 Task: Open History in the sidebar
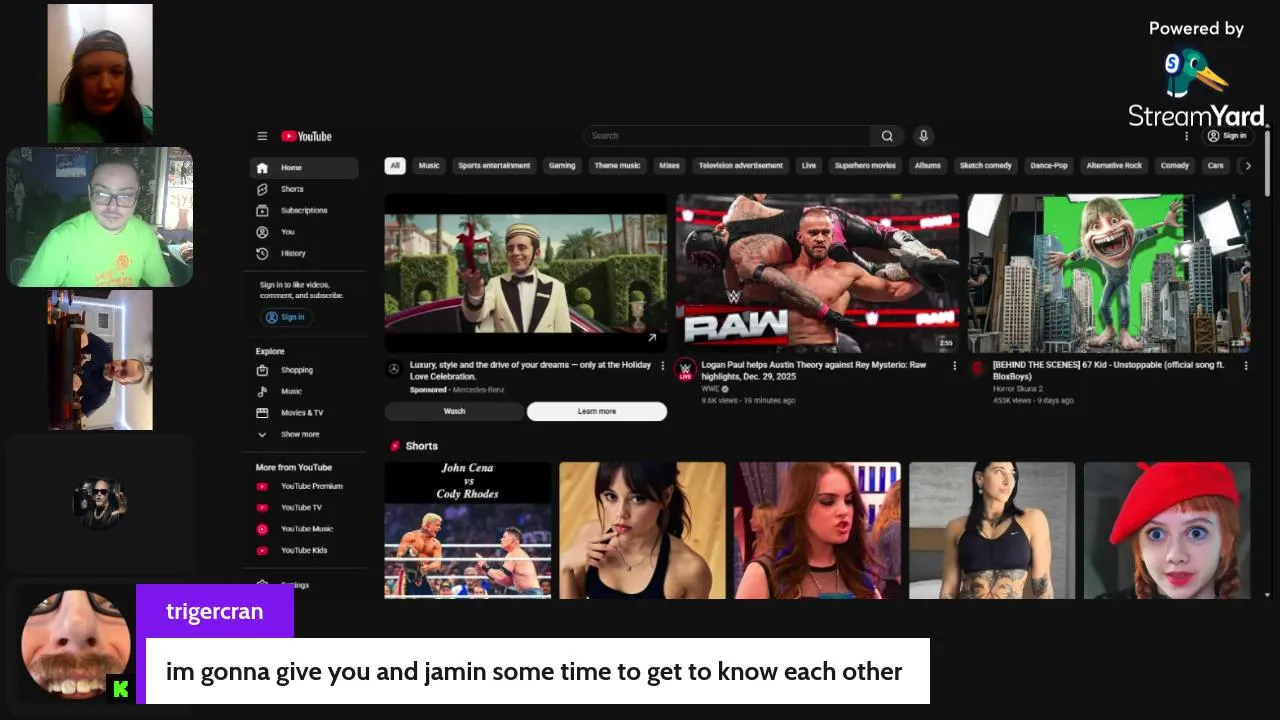304,253
